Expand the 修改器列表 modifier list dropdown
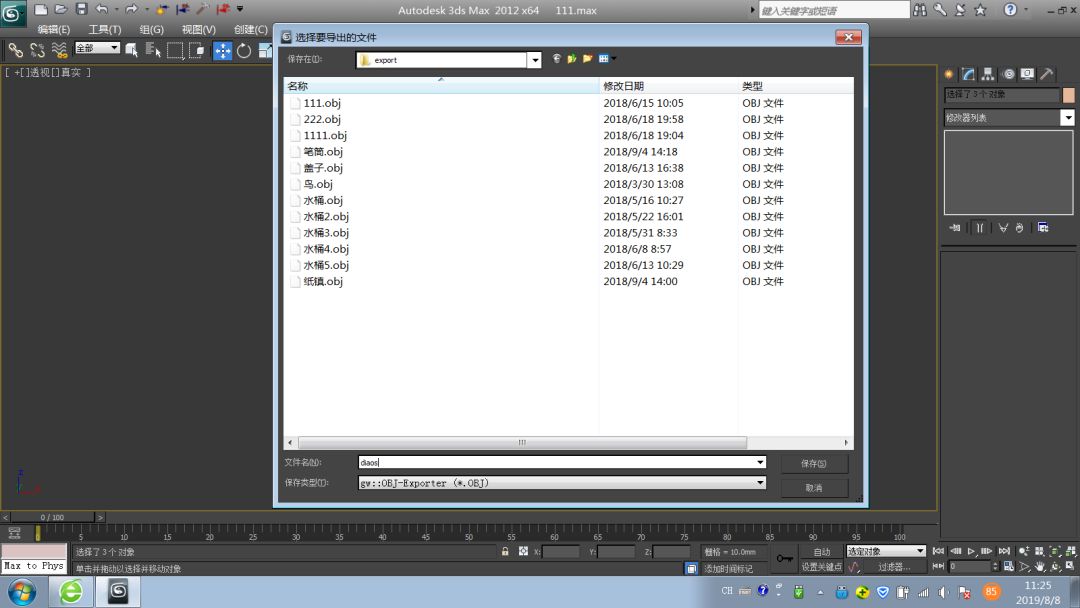The width and height of the screenshot is (1080, 608). tap(1068, 118)
